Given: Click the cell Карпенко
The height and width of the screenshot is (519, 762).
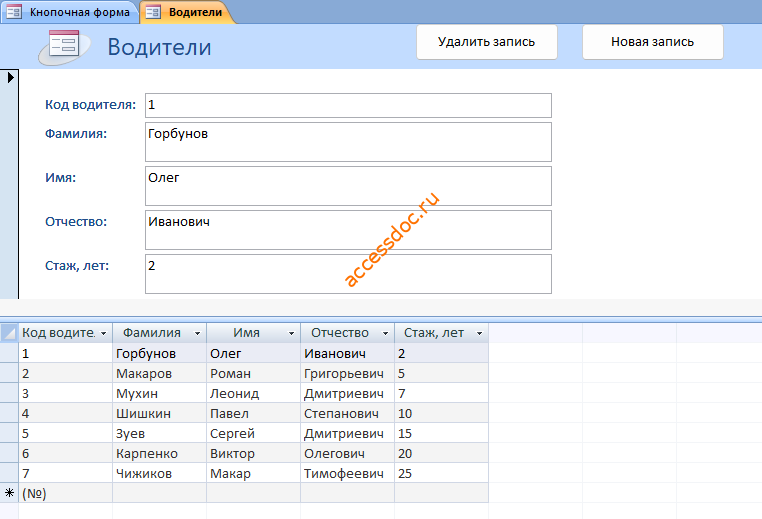Looking at the screenshot, I should tap(159, 453).
